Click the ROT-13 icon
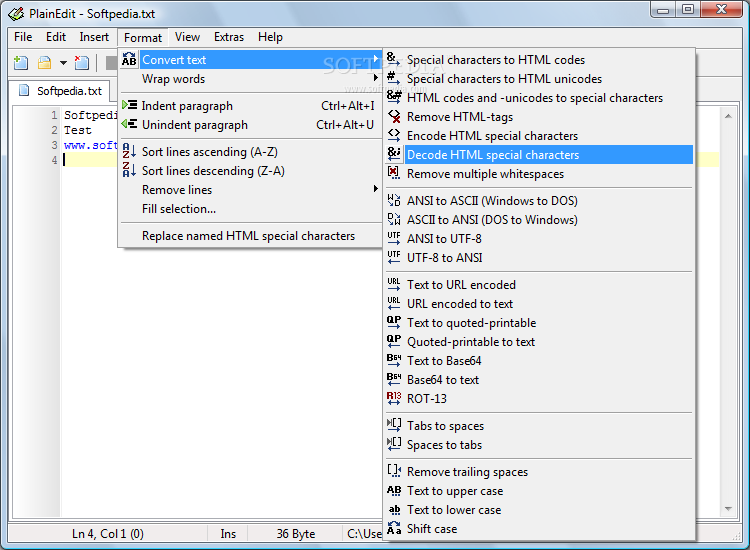The width and height of the screenshot is (750, 550). point(394,398)
